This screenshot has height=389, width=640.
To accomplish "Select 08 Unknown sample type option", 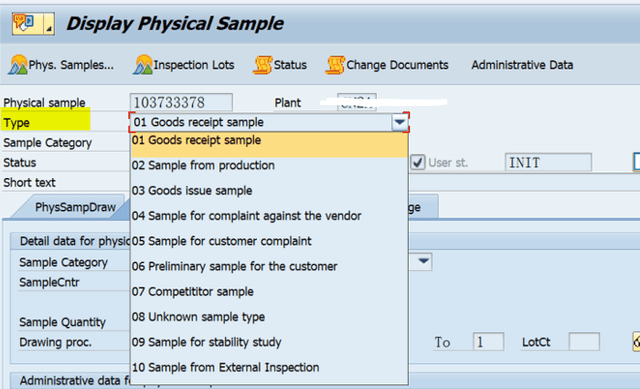I will (269, 317).
